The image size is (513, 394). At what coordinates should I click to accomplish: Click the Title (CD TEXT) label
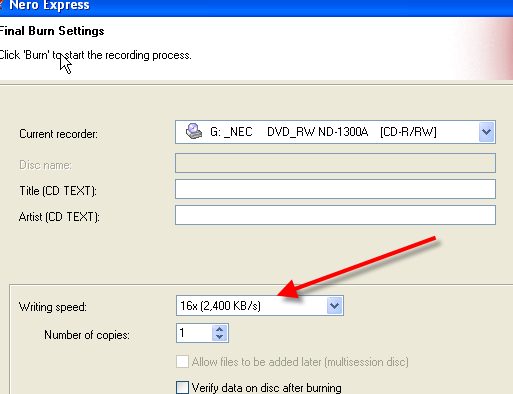58,191
